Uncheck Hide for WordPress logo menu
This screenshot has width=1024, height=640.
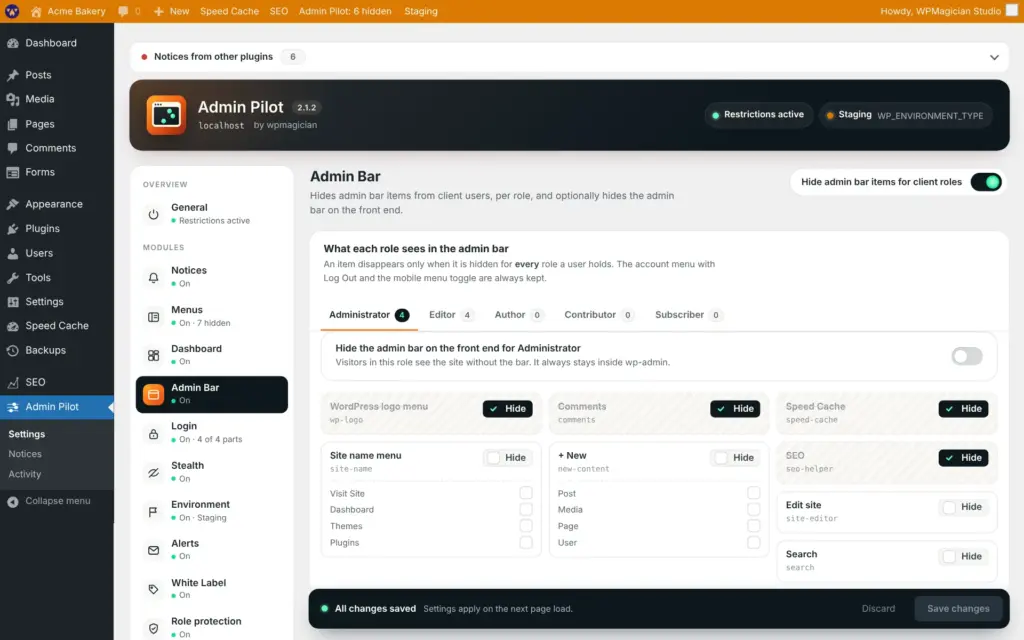(x=507, y=409)
